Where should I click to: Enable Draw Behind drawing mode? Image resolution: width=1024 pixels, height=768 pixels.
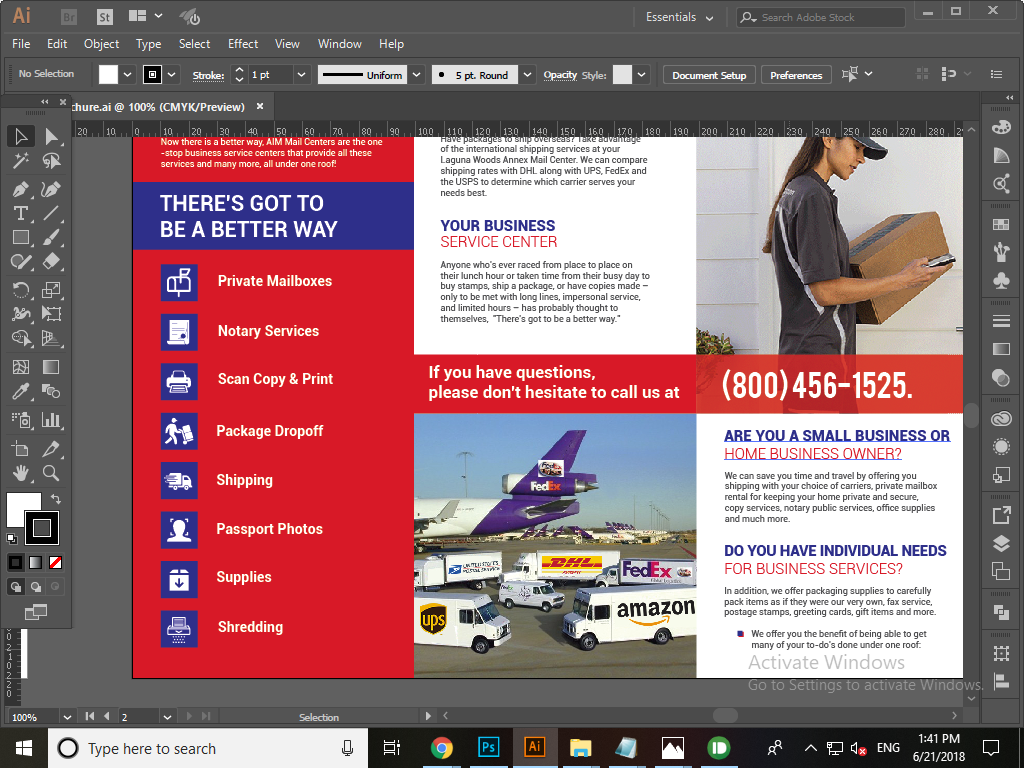point(35,587)
